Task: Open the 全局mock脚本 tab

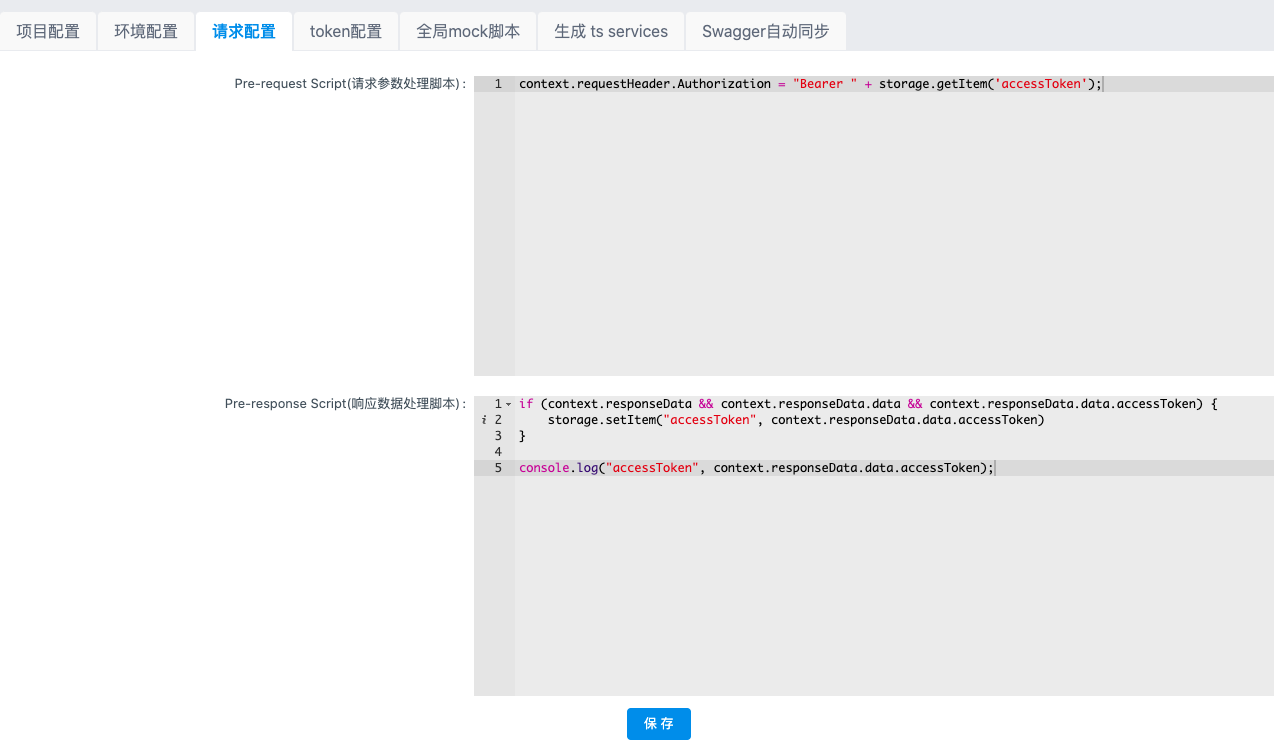Action: coord(468,31)
